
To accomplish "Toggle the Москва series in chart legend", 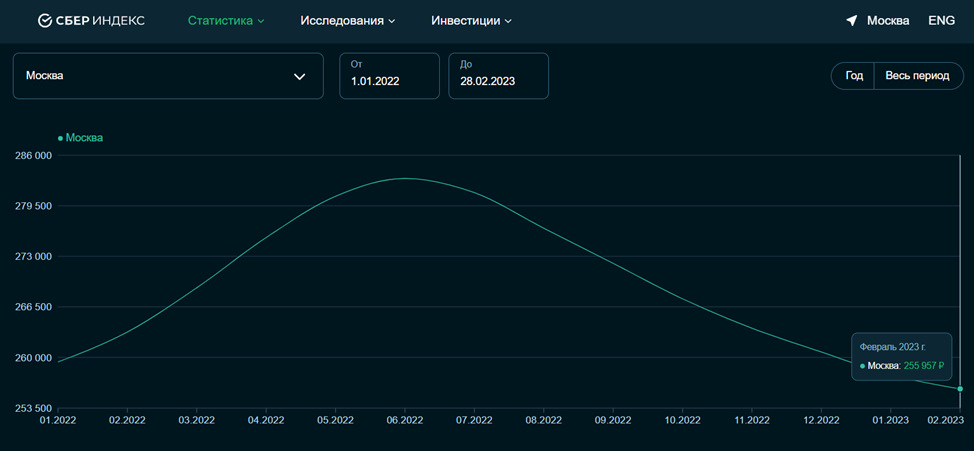I will [81, 138].
